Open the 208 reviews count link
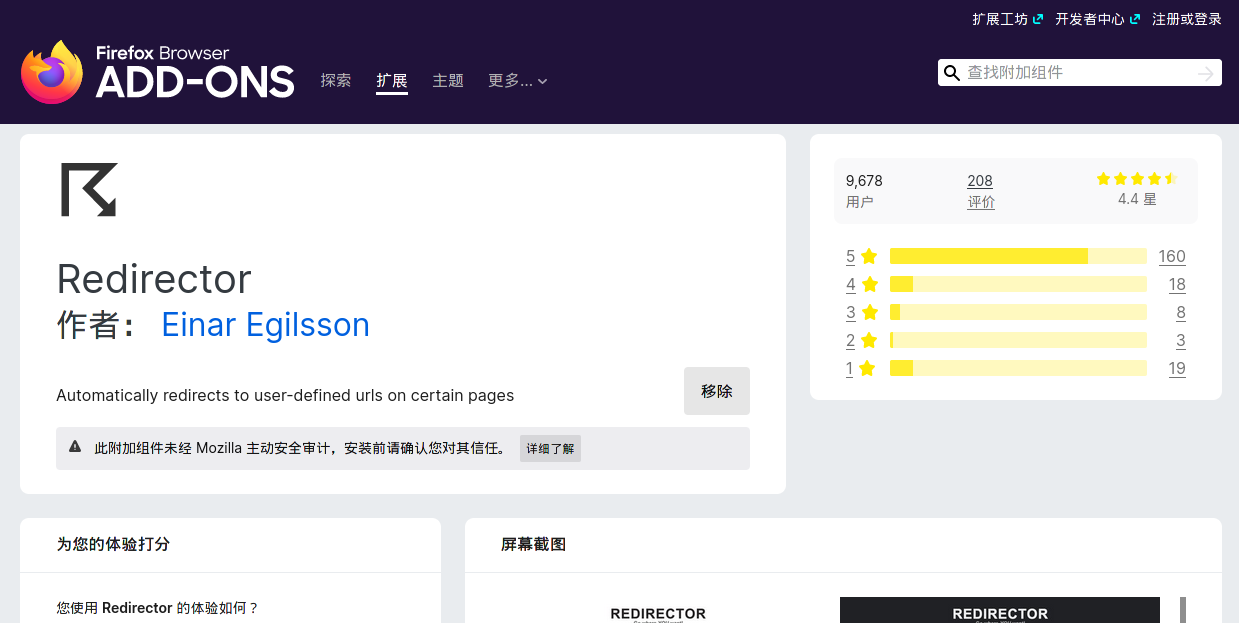This screenshot has width=1239, height=623. (980, 181)
